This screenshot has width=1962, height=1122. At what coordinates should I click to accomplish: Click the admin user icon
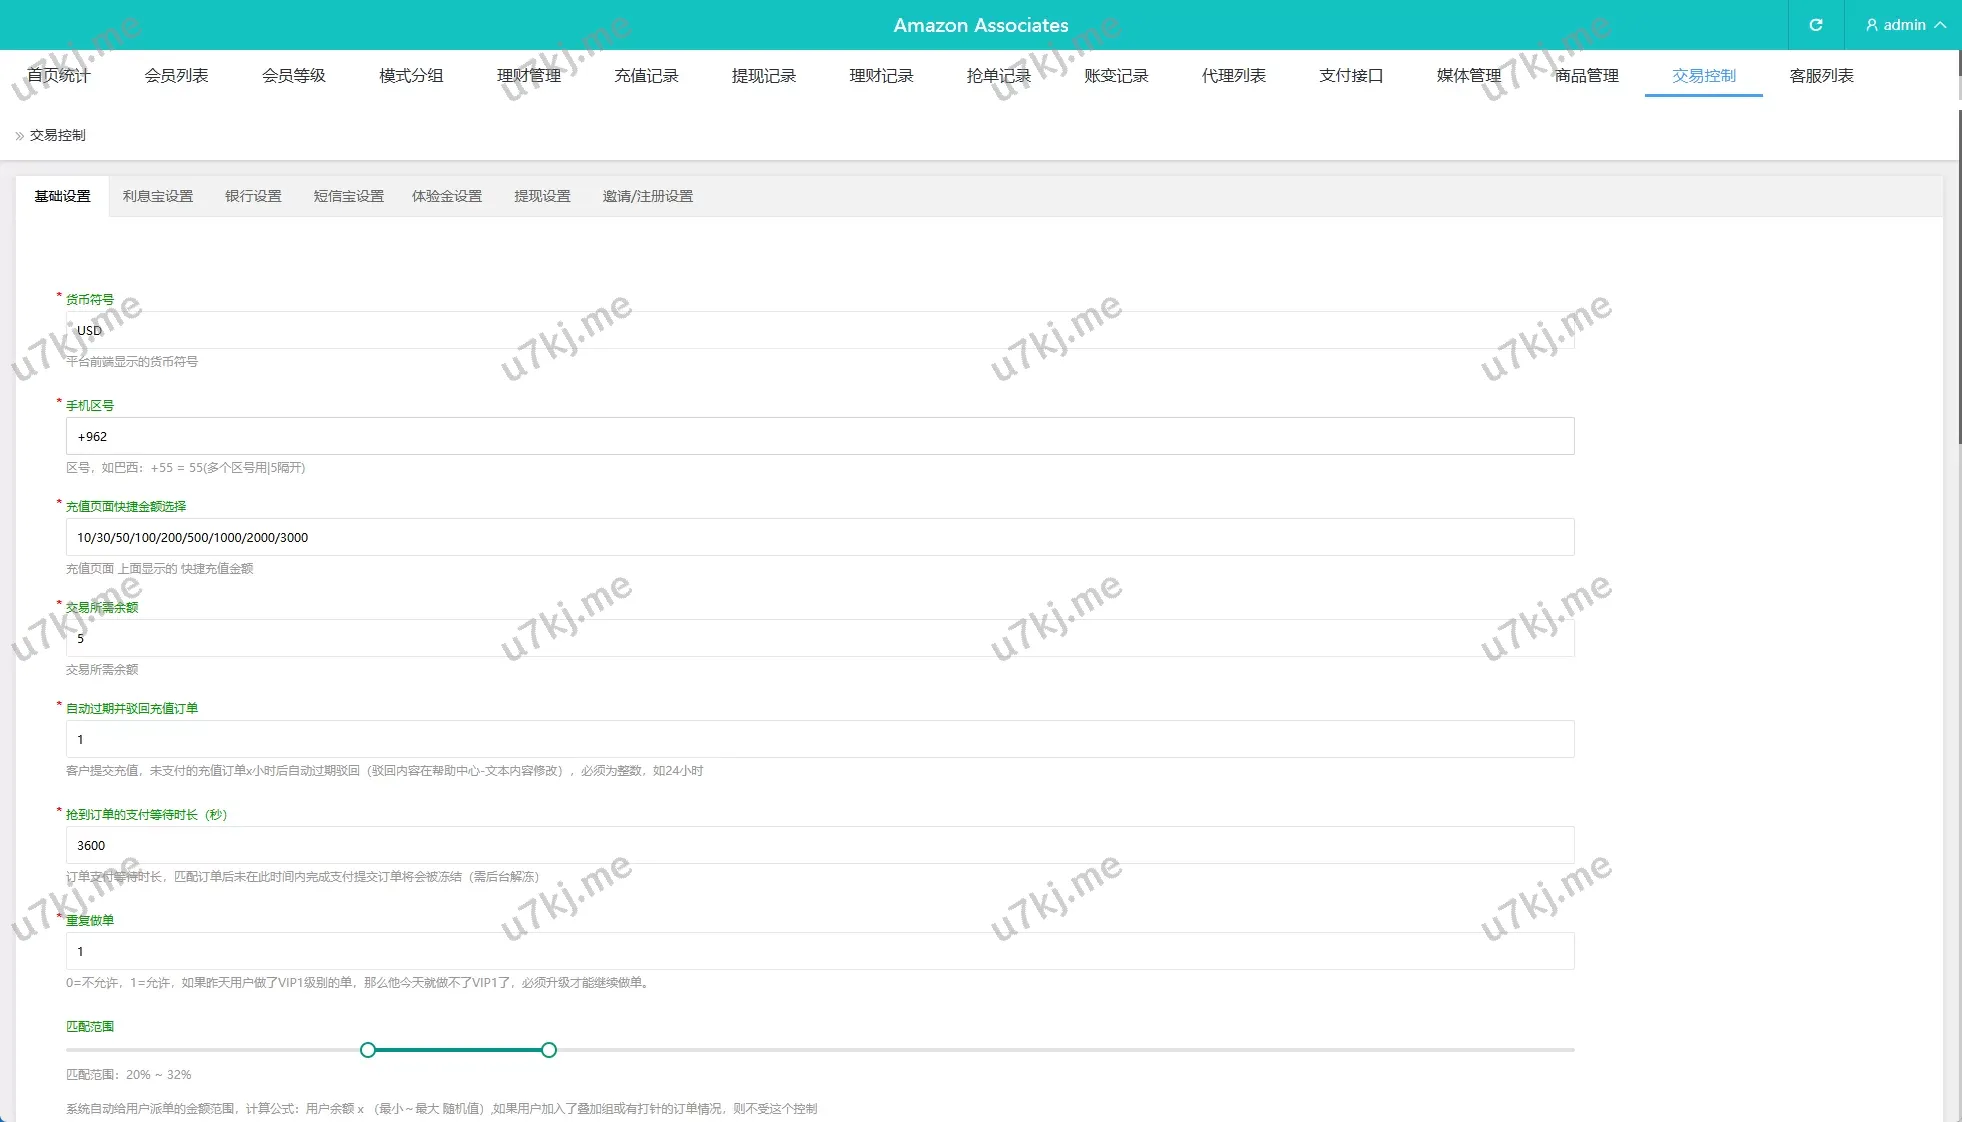(x=1871, y=25)
